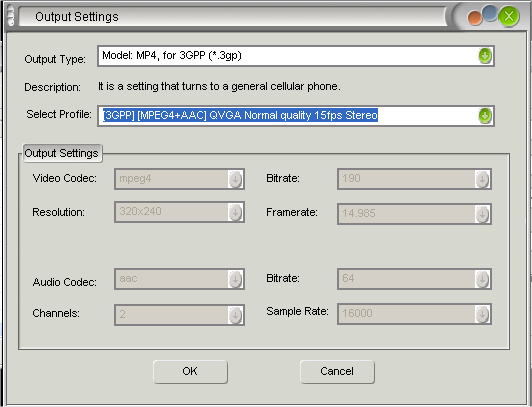The height and width of the screenshot is (407, 532).
Task: Confirm settings with the OK button
Action: pos(190,372)
